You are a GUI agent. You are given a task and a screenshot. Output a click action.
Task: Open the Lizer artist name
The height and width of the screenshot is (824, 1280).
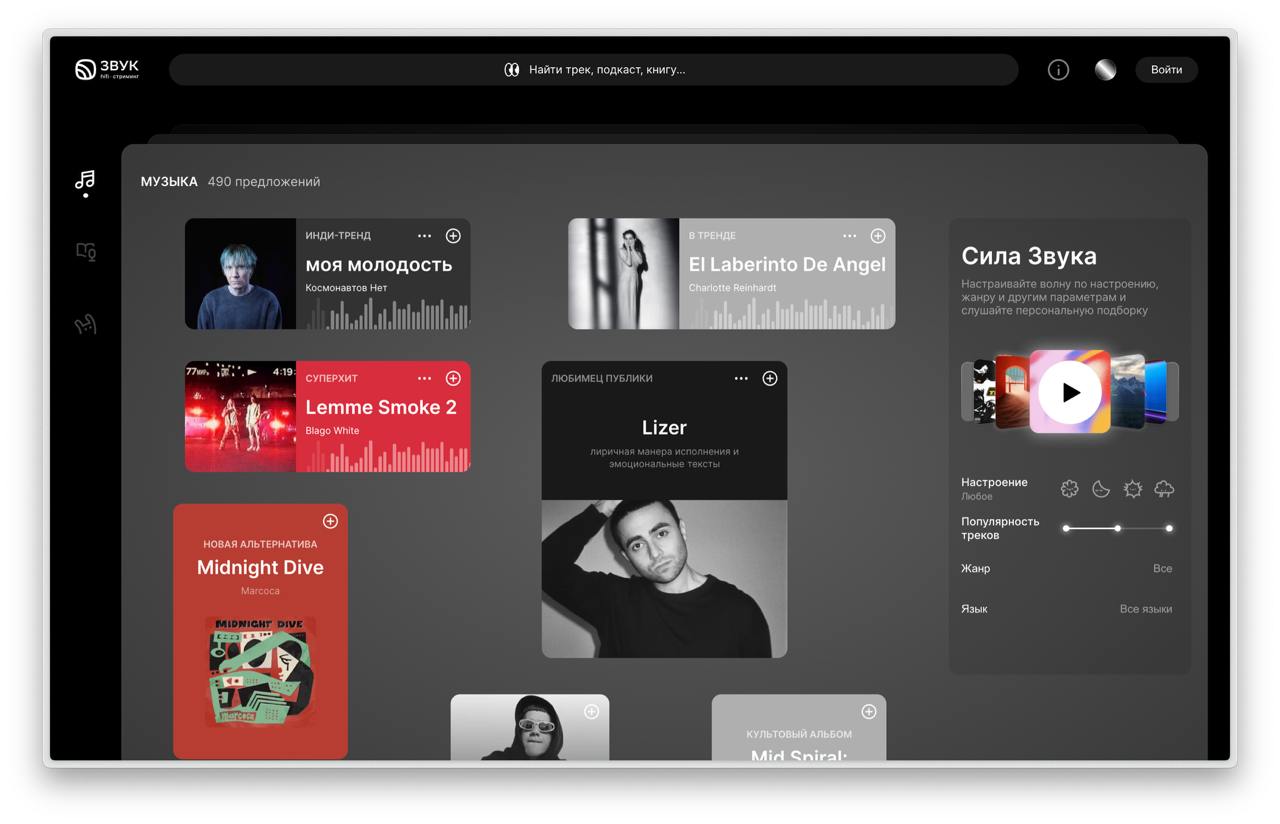coord(664,428)
